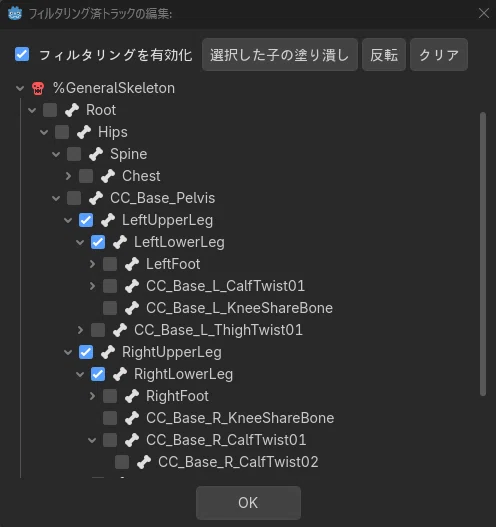Image resolution: width=496 pixels, height=527 pixels.
Task: Click the bone icon next to Root
Action: pyautogui.click(x=72, y=110)
